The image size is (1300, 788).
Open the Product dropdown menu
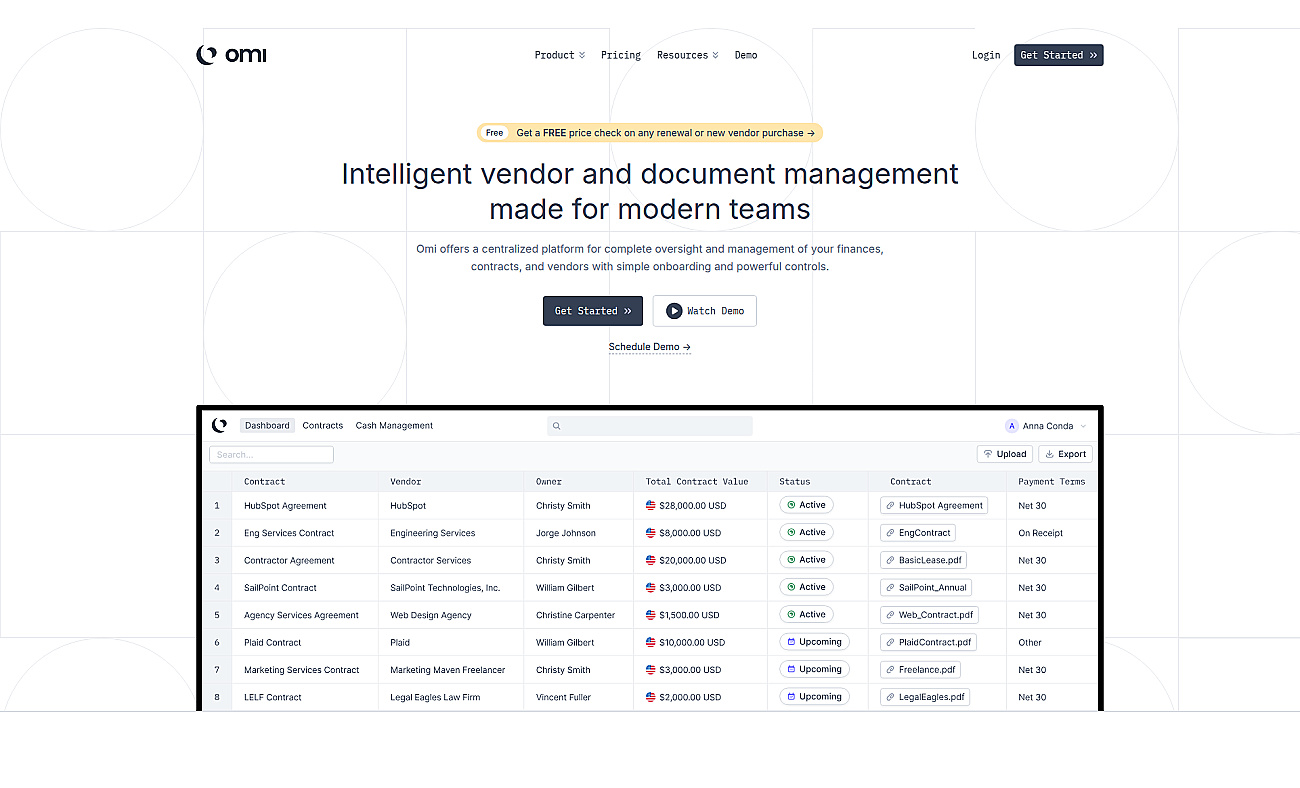pos(560,55)
